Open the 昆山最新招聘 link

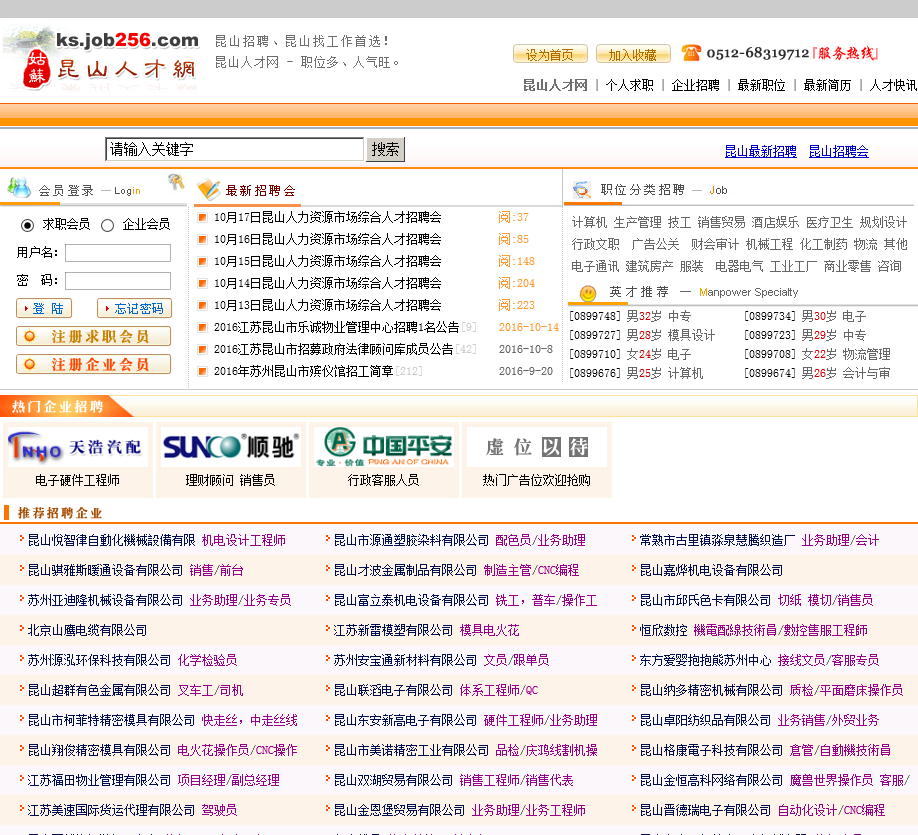pos(761,151)
